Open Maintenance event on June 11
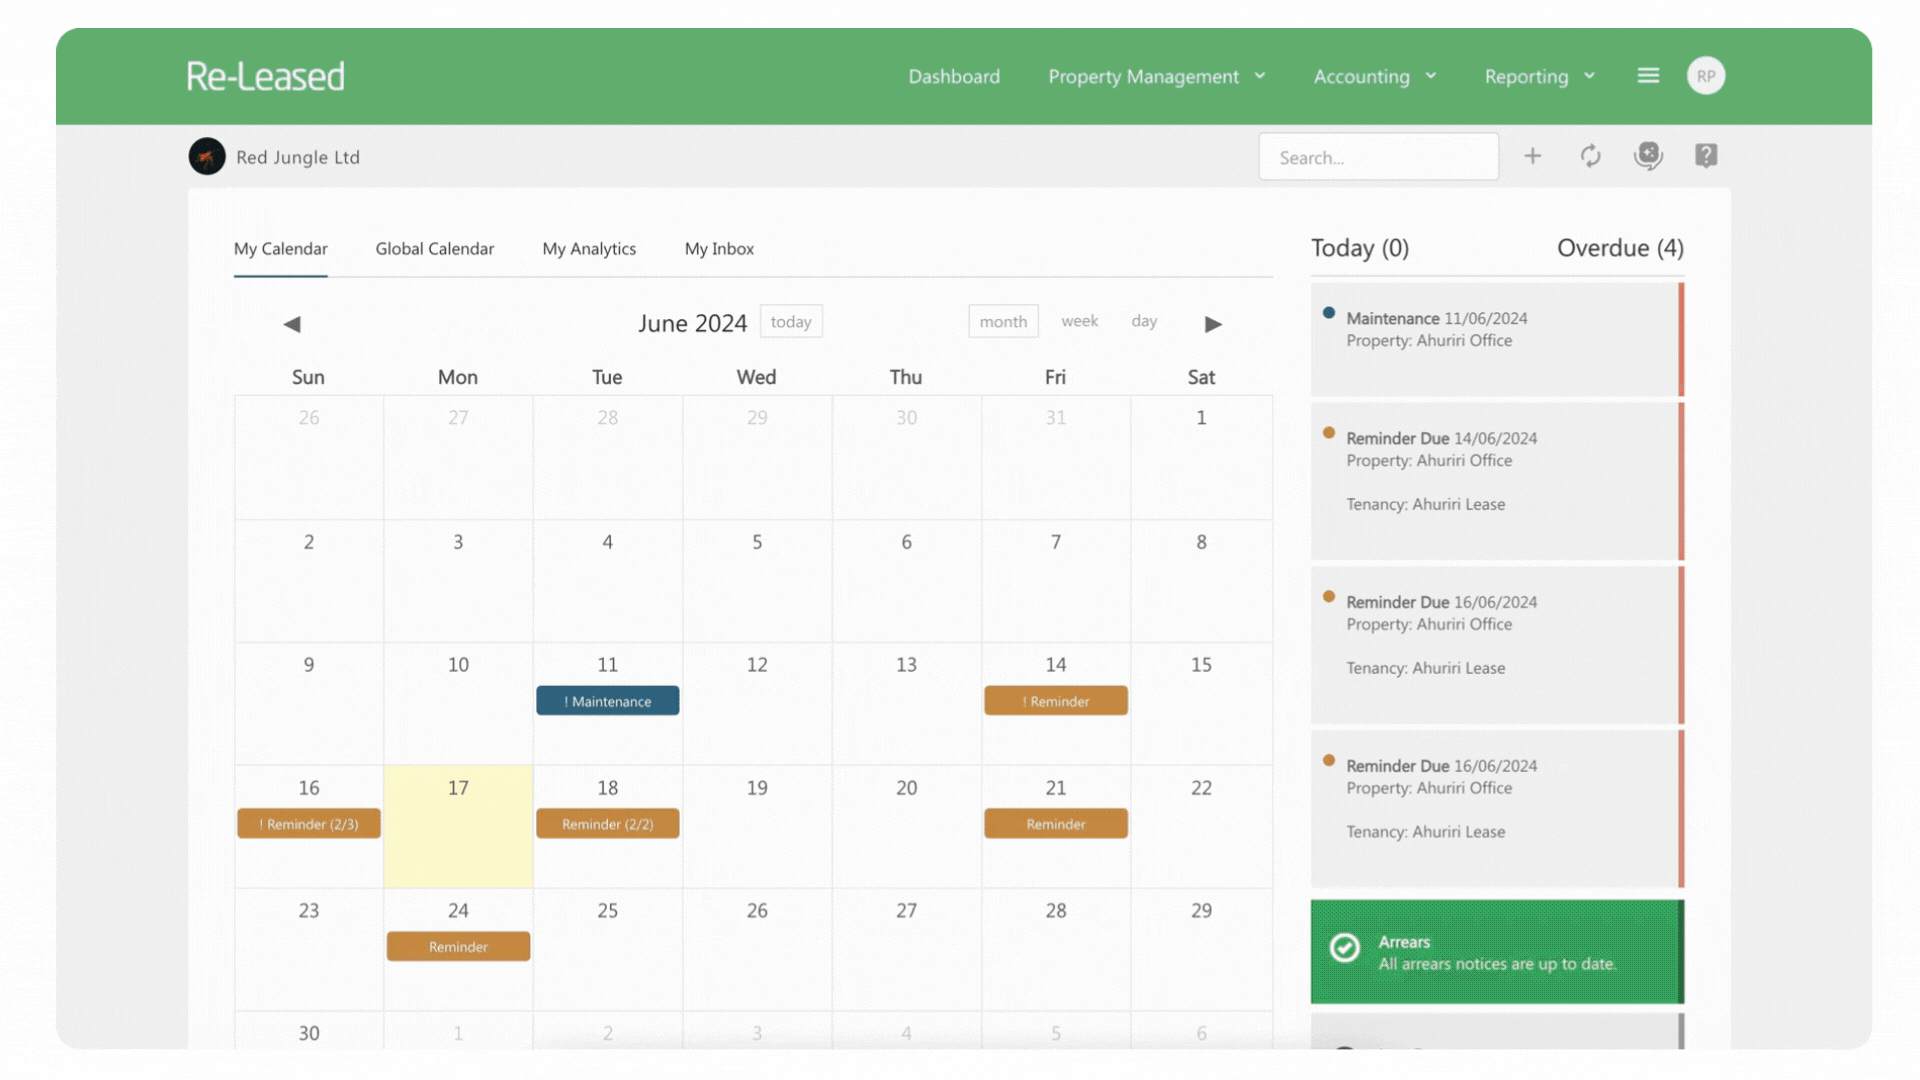1920x1080 pixels. coord(608,701)
